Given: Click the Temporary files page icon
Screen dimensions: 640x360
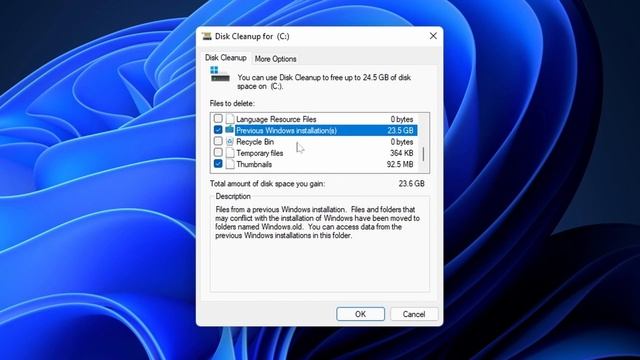Looking at the screenshot, I should click(230, 153).
